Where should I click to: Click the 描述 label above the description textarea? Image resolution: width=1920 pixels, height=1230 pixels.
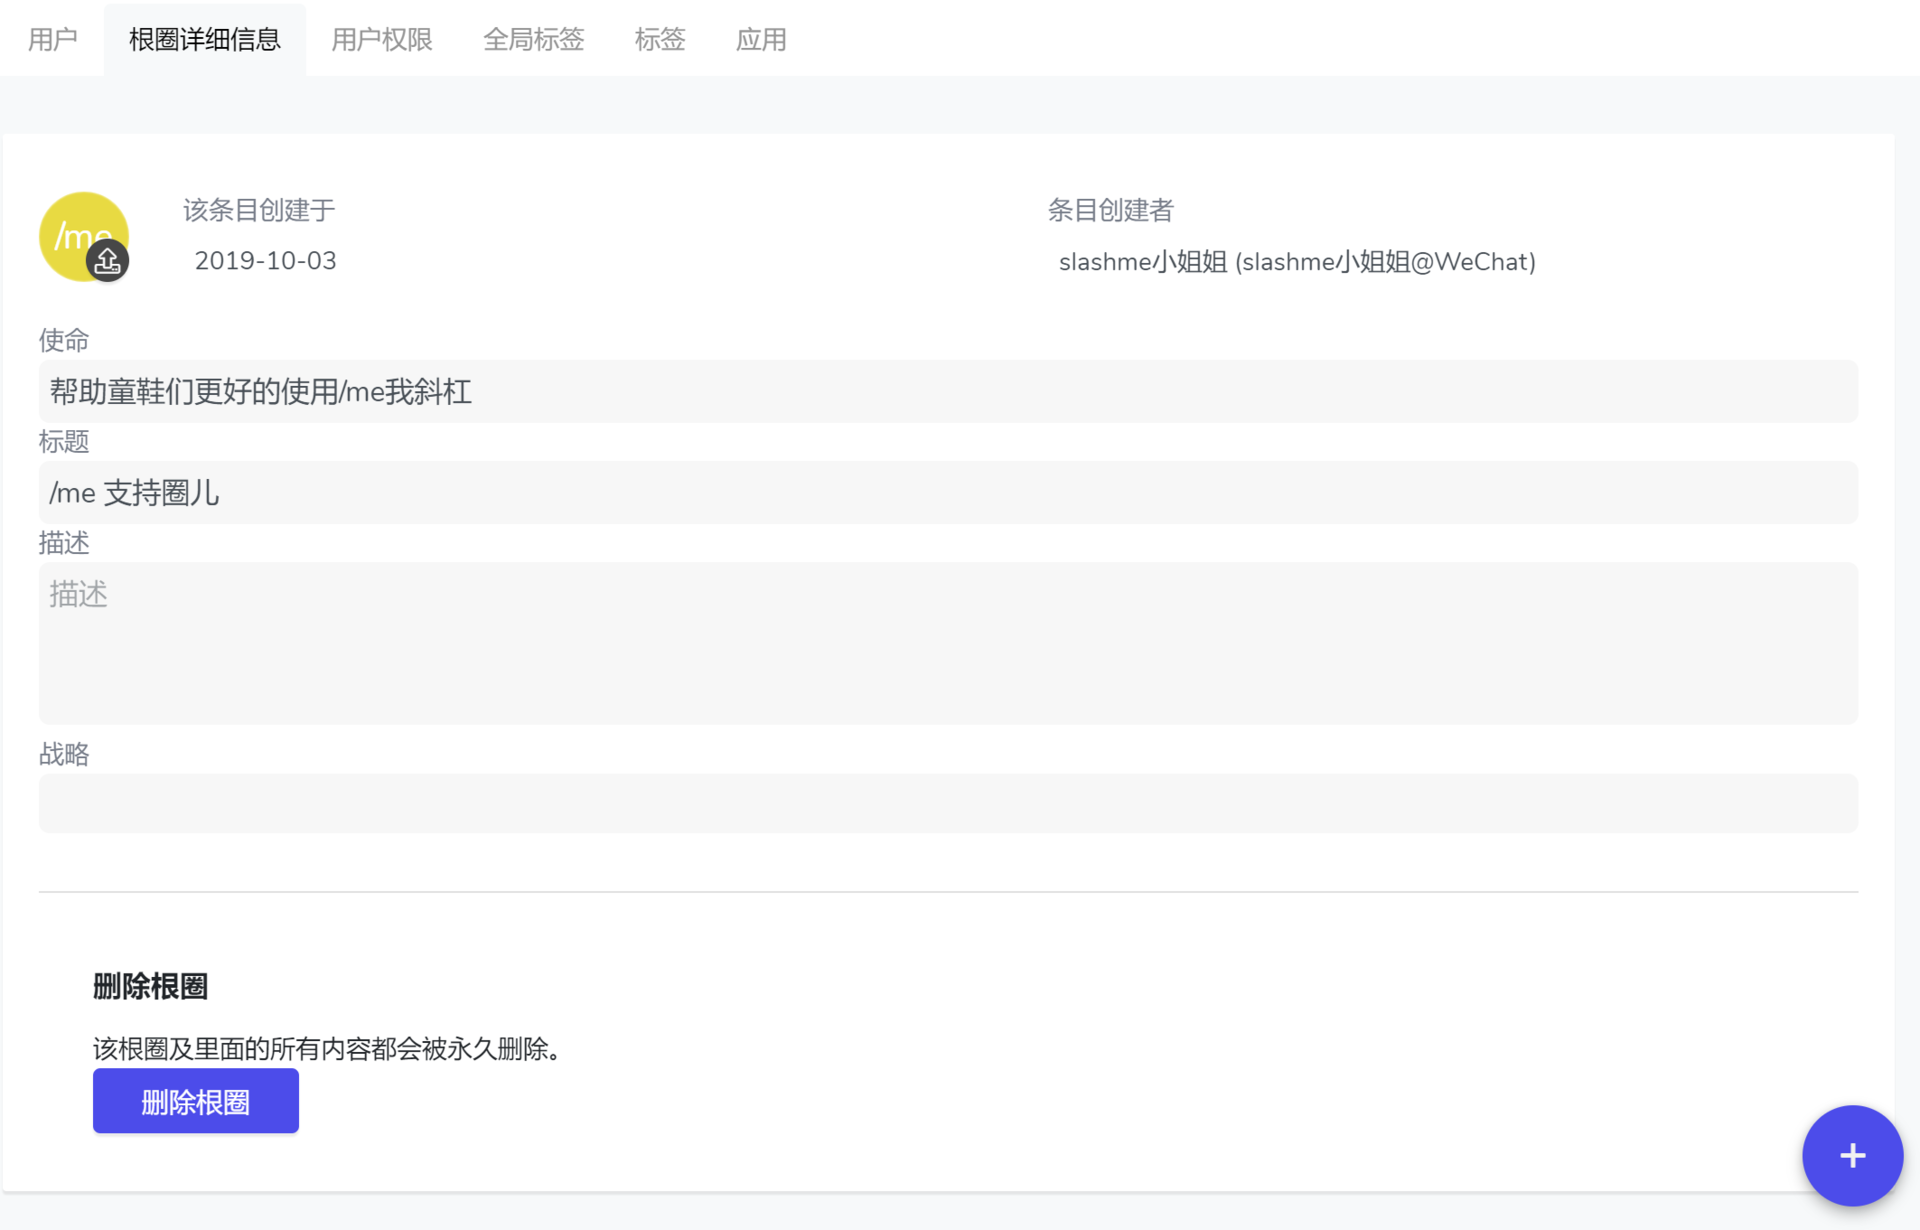(64, 542)
